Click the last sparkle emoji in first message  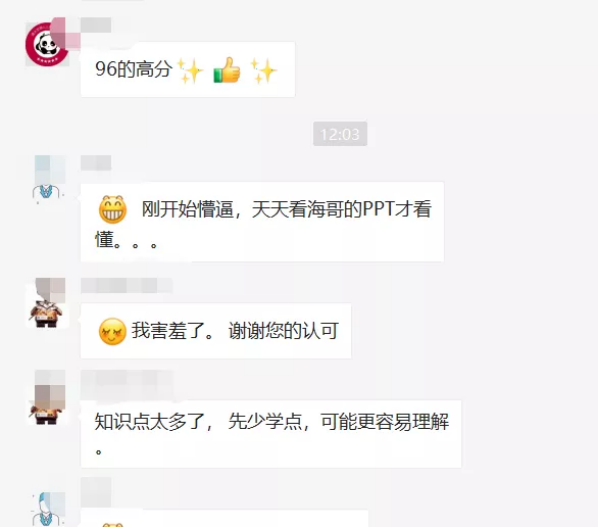[263, 71]
